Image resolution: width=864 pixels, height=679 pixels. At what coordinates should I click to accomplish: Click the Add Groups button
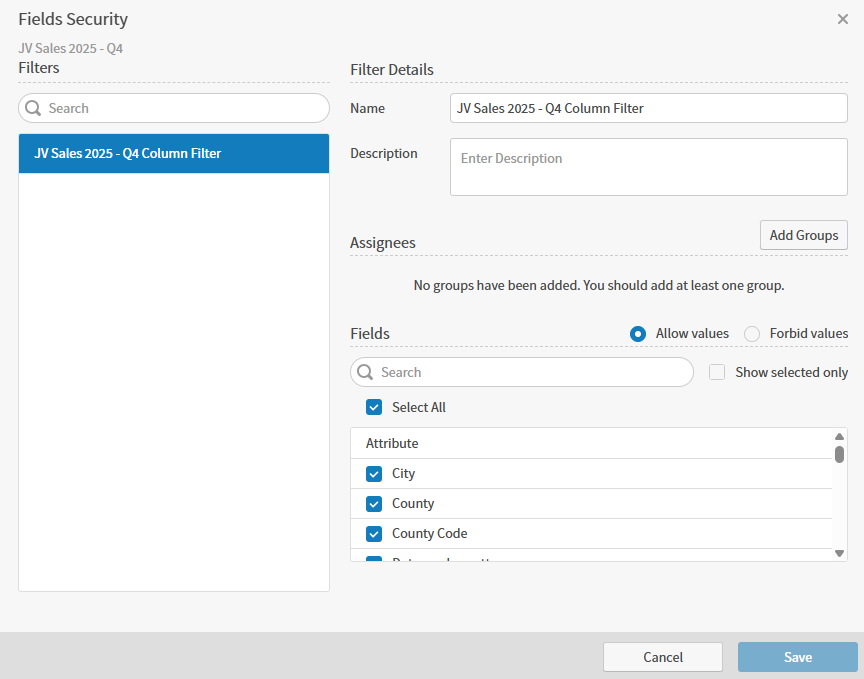804,235
